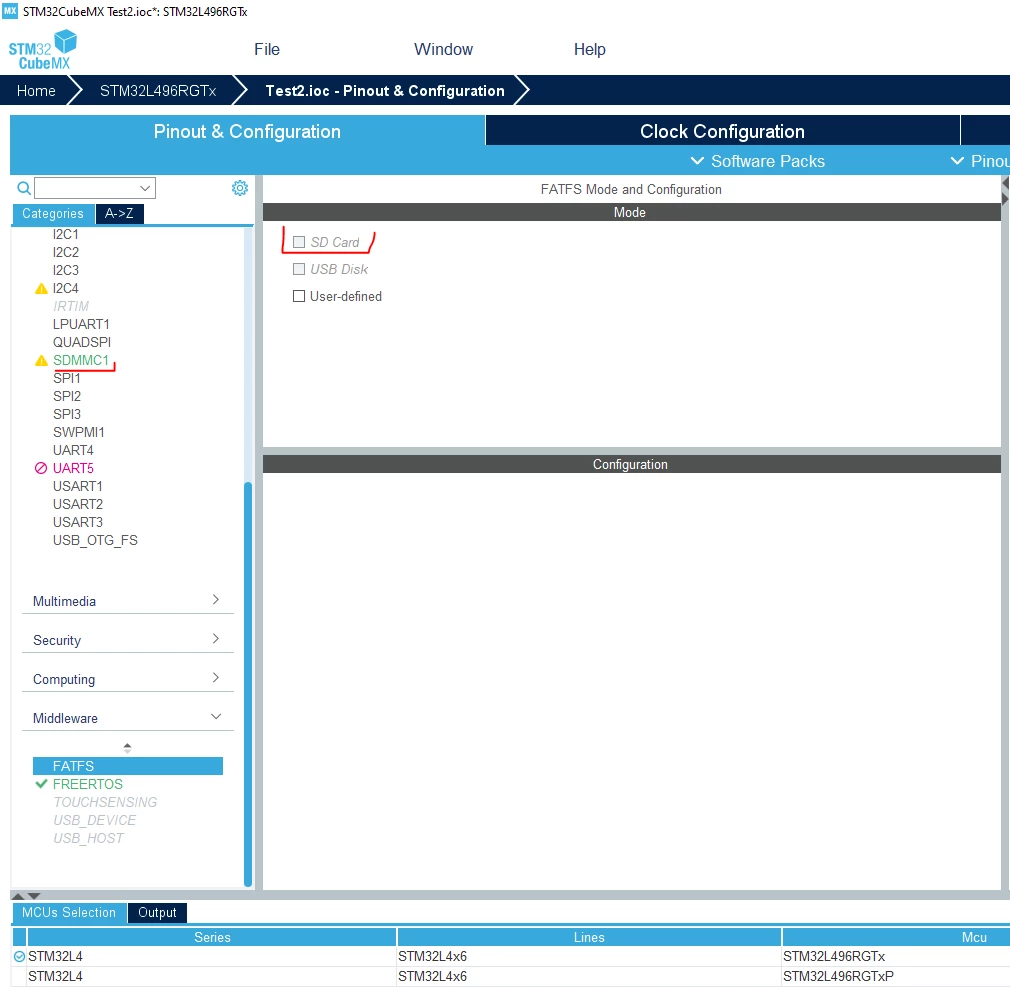
Task: Click the middleware list sort arrows
Action: pos(128,748)
